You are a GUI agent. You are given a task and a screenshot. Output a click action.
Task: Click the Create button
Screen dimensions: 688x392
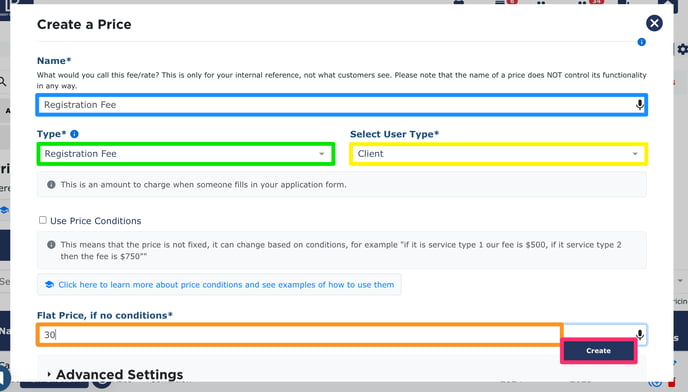pyautogui.click(x=598, y=351)
